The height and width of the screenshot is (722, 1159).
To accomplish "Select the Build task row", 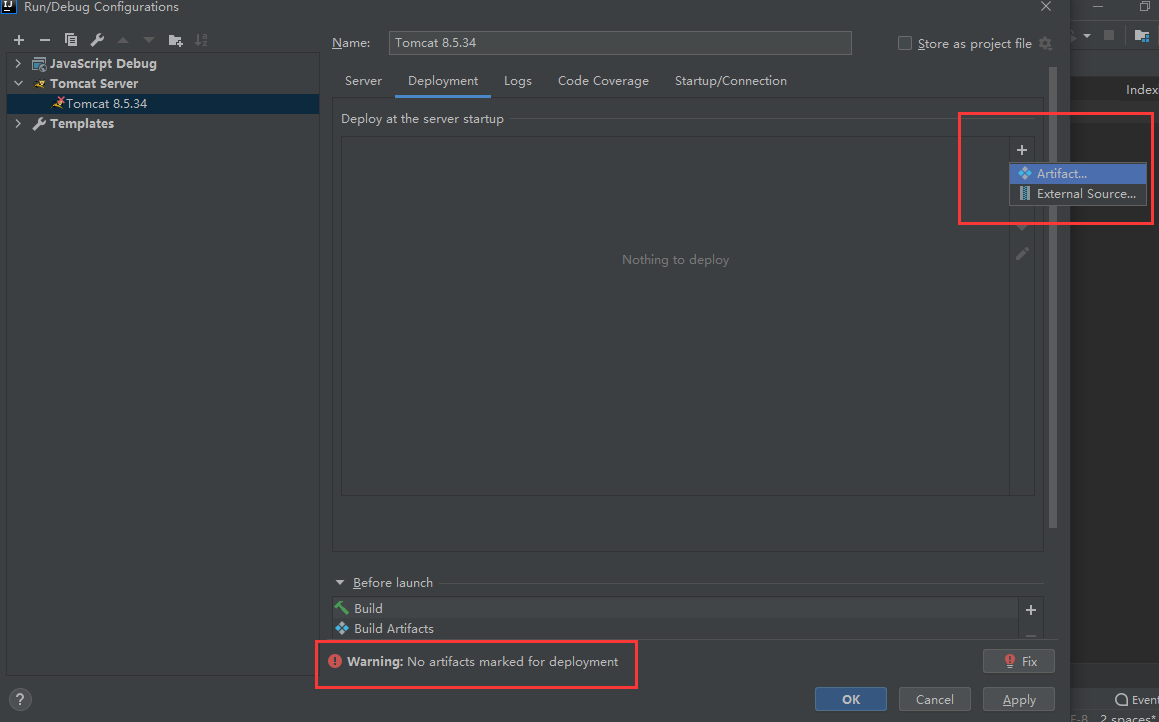I will click(x=675, y=608).
